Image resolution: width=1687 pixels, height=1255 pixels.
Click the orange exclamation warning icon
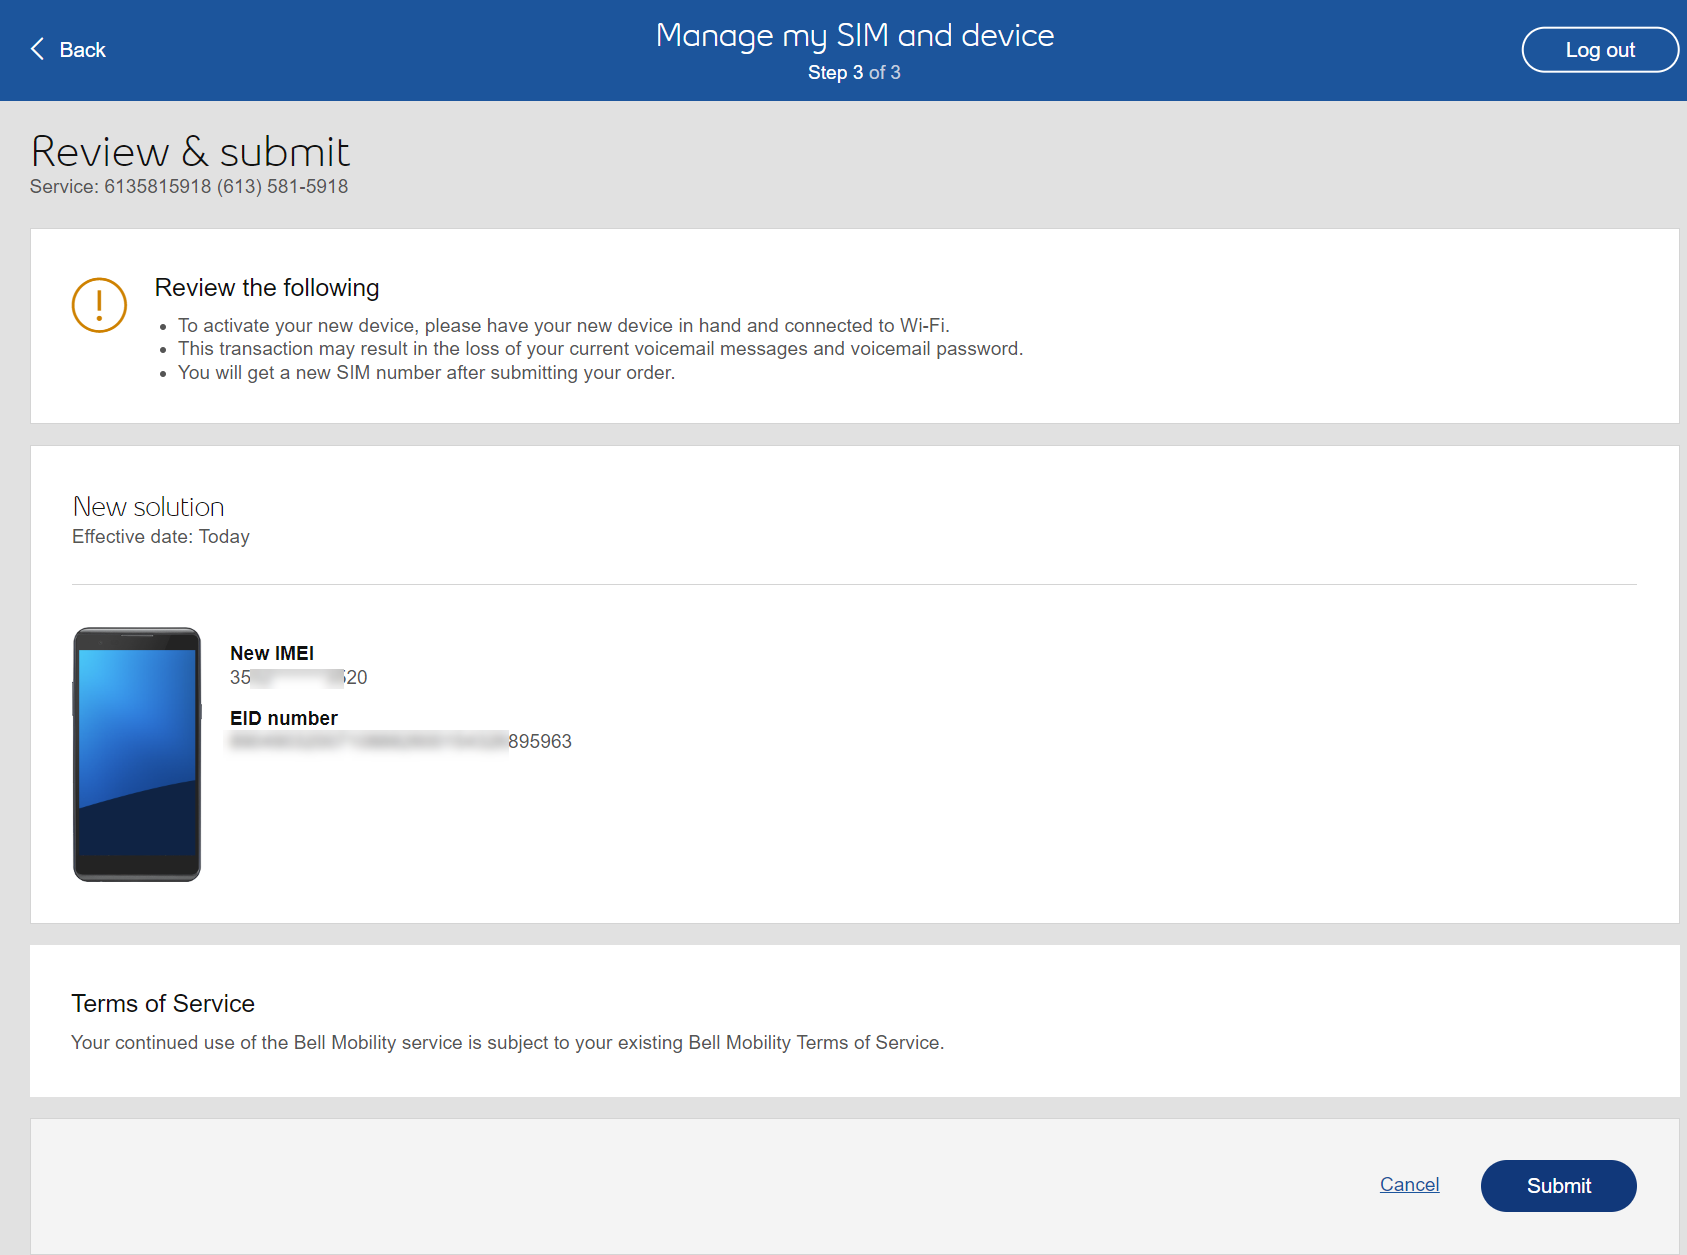coord(99,305)
